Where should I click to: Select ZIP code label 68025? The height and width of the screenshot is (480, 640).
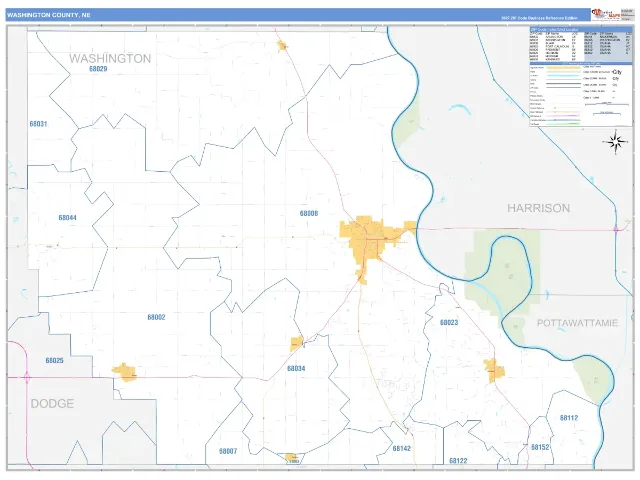(54, 360)
